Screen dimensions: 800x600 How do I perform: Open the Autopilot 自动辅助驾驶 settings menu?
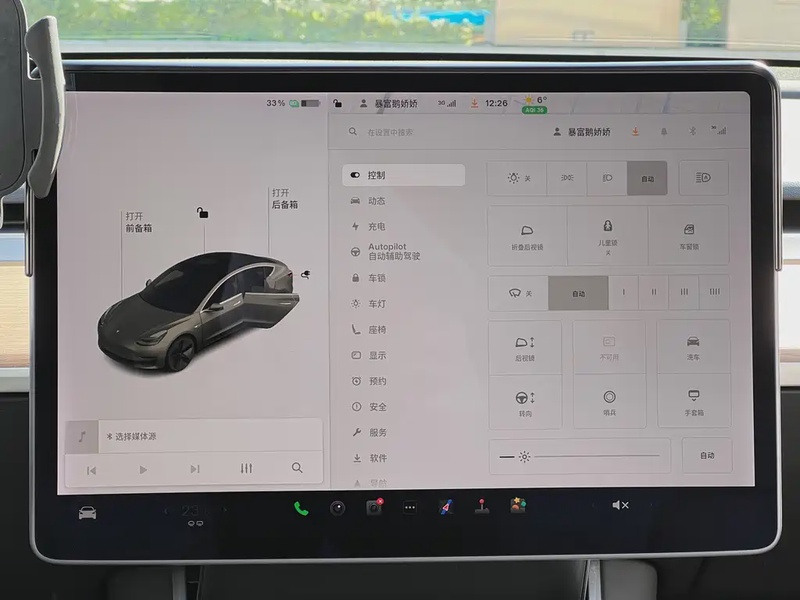pyautogui.click(x=394, y=251)
